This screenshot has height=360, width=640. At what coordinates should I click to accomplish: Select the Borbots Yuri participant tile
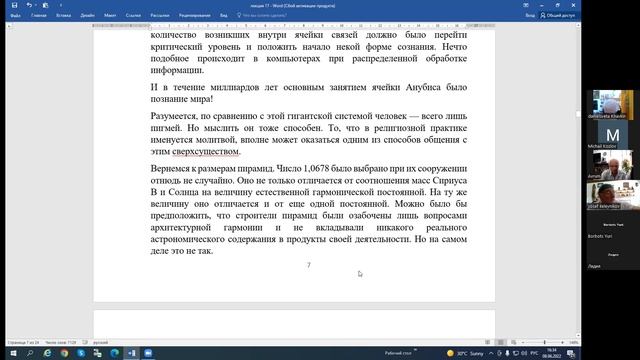pyautogui.click(x=613, y=225)
